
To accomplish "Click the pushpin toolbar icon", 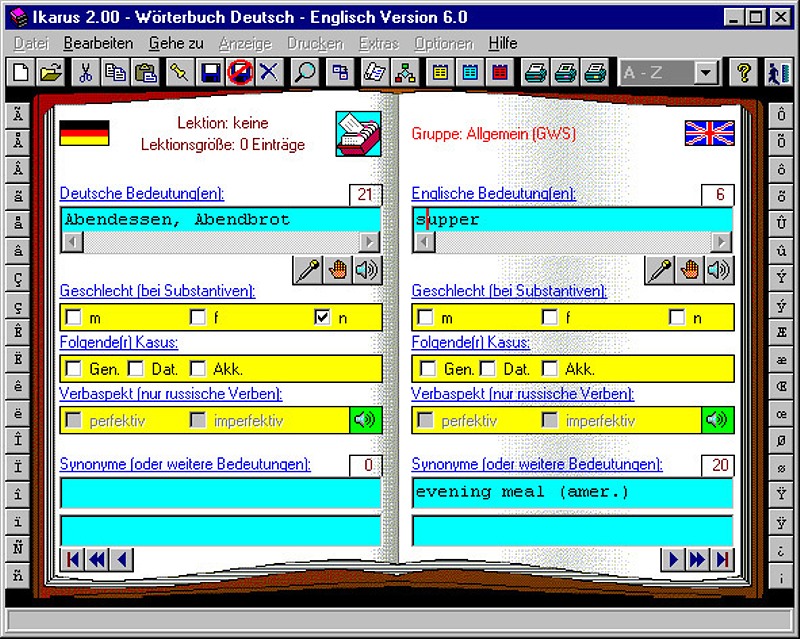I will point(180,72).
